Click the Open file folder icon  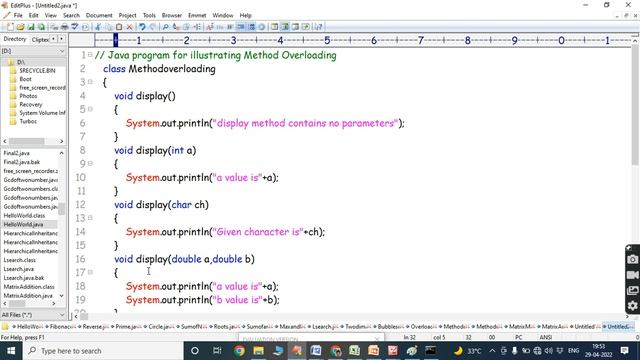(20, 27)
